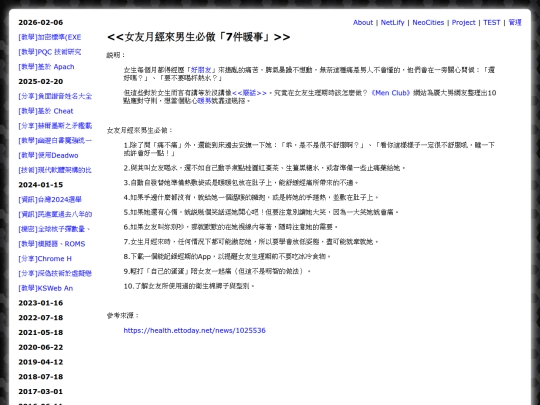The height and width of the screenshot is (405, 540).
Task: Expand the 2022-07-18 date section
Action: pyautogui.click(x=41, y=318)
